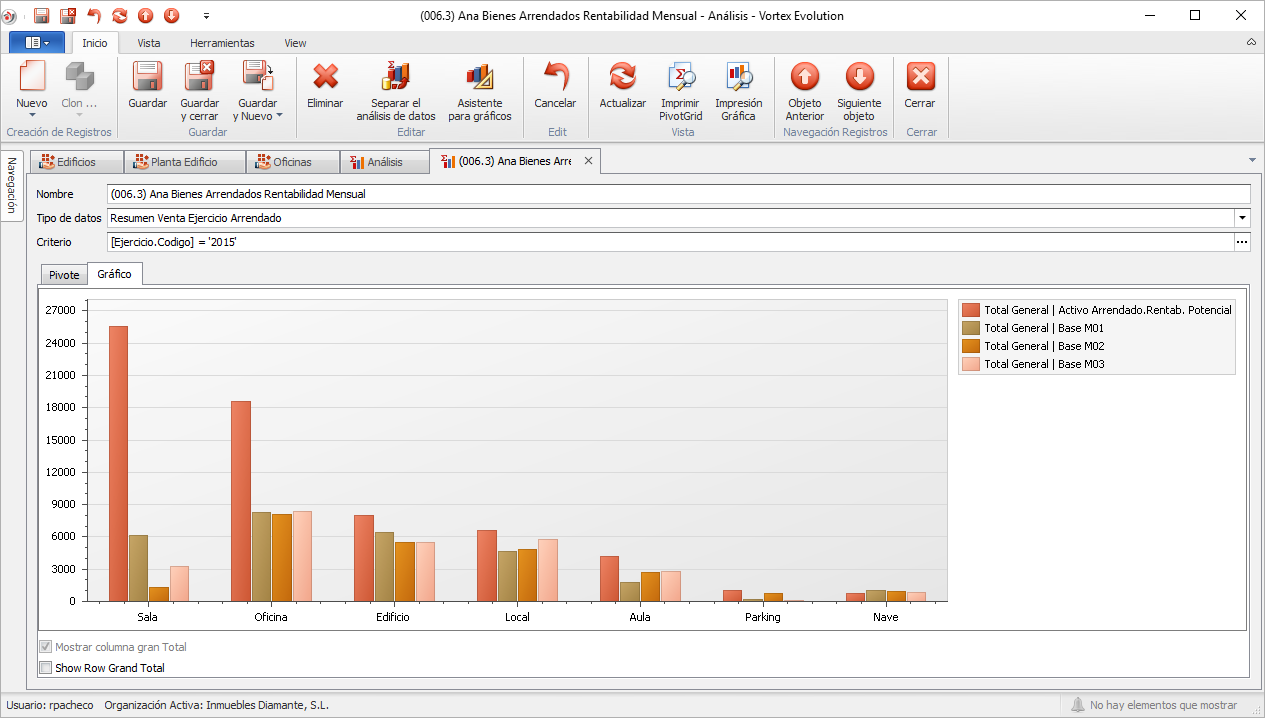This screenshot has height=718, width=1265.
Task: Open Impresión Gráfica preview
Action: pyautogui.click(x=738, y=77)
